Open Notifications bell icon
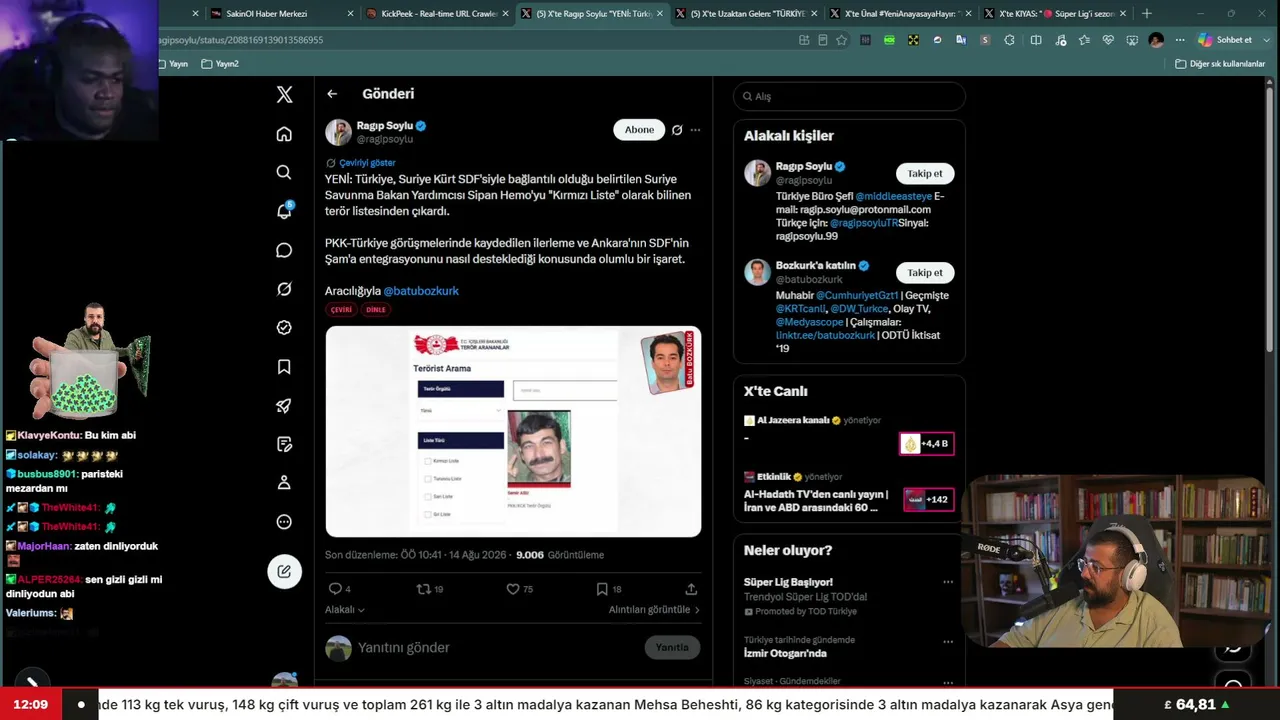Screen dimensions: 1280x720 (284, 211)
